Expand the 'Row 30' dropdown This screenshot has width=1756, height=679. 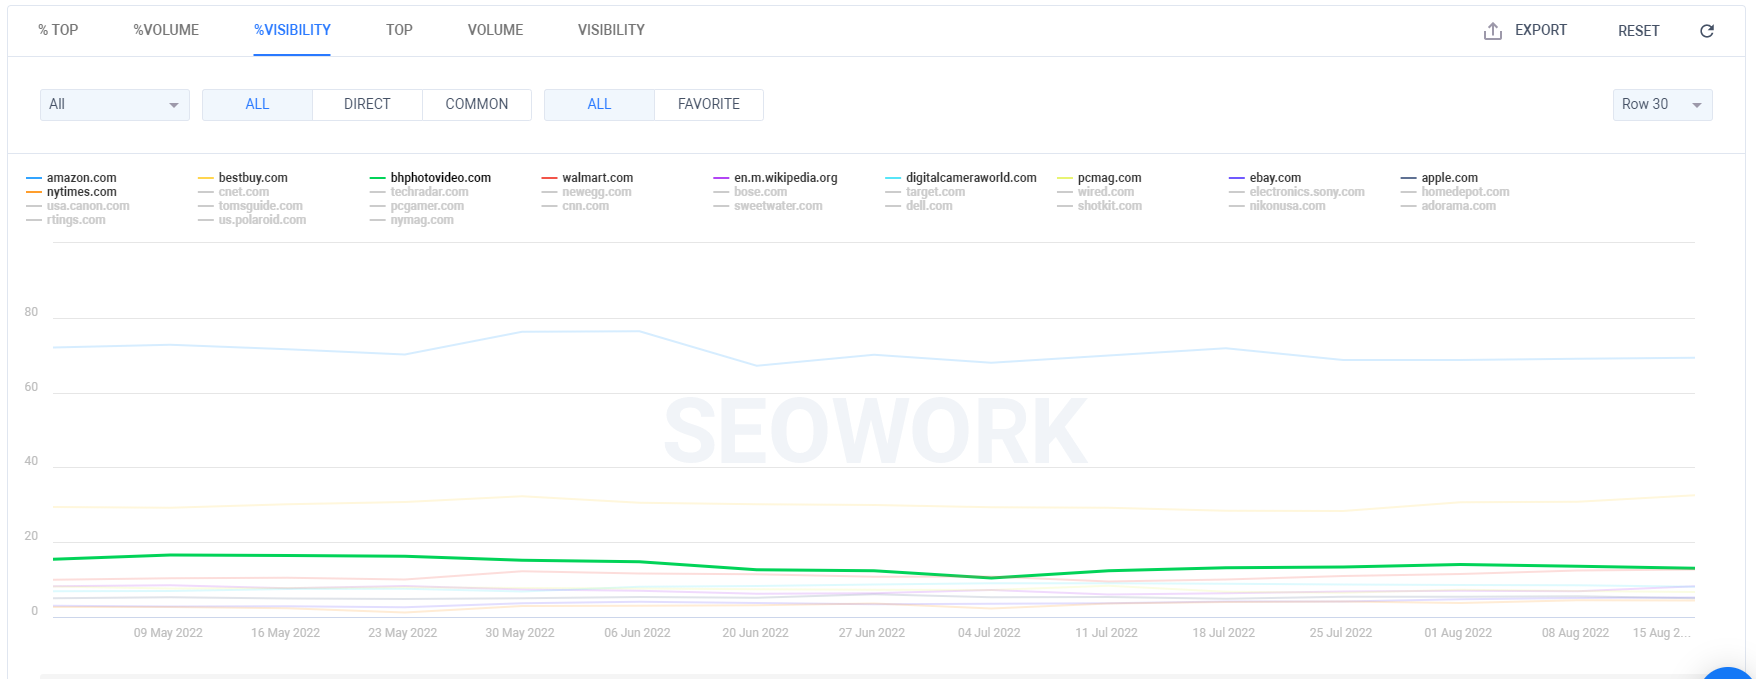pyautogui.click(x=1662, y=105)
